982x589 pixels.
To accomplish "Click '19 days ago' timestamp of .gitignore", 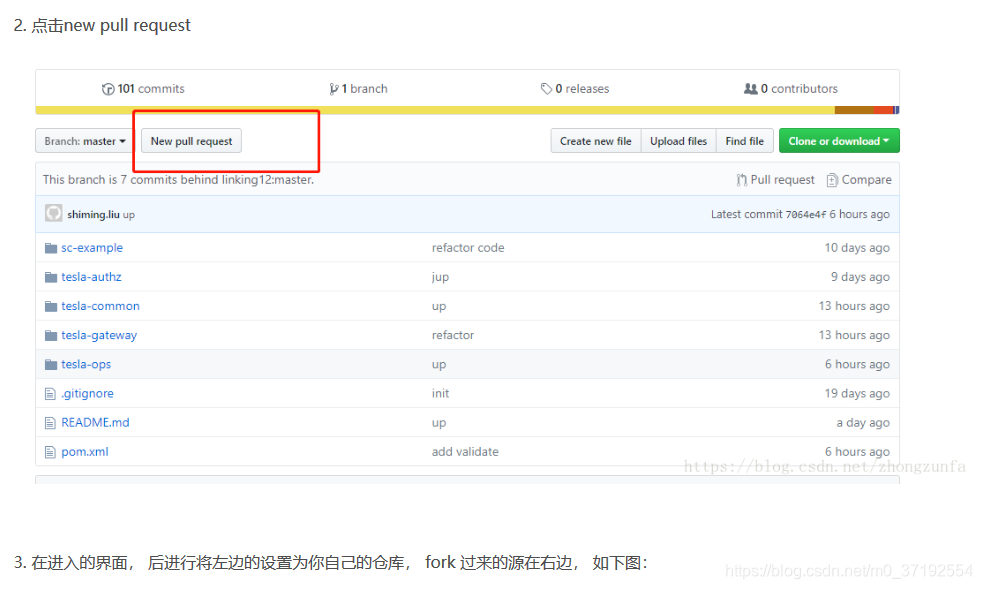I will click(857, 394).
